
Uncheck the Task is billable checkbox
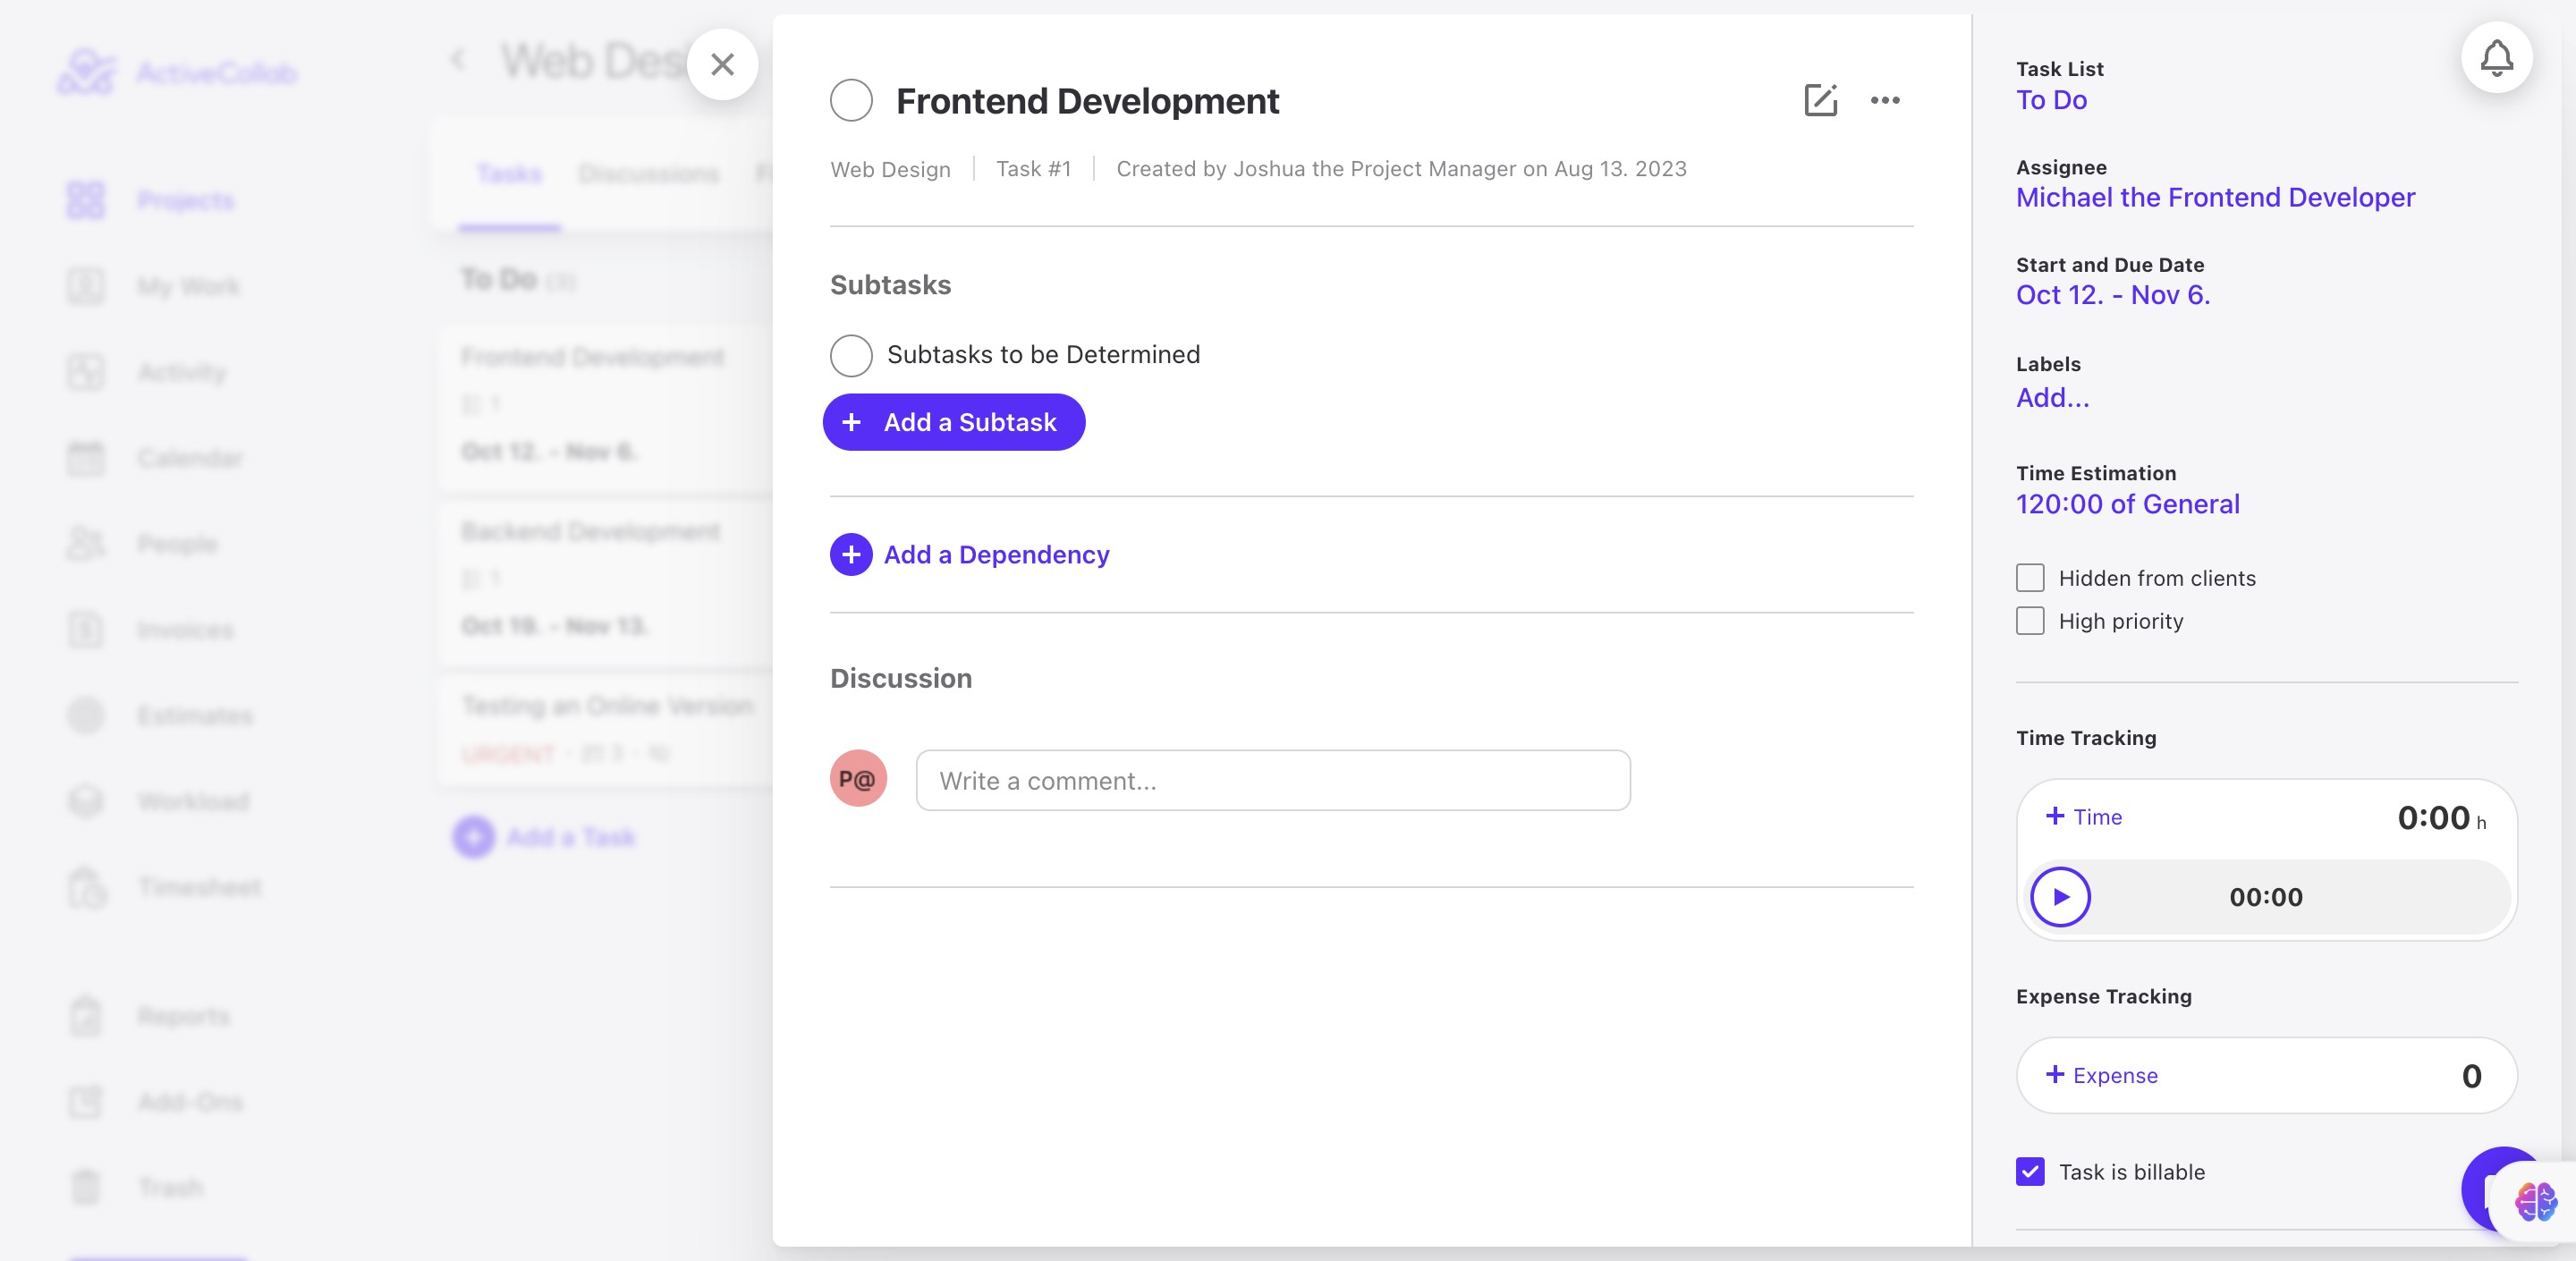tap(2030, 1172)
